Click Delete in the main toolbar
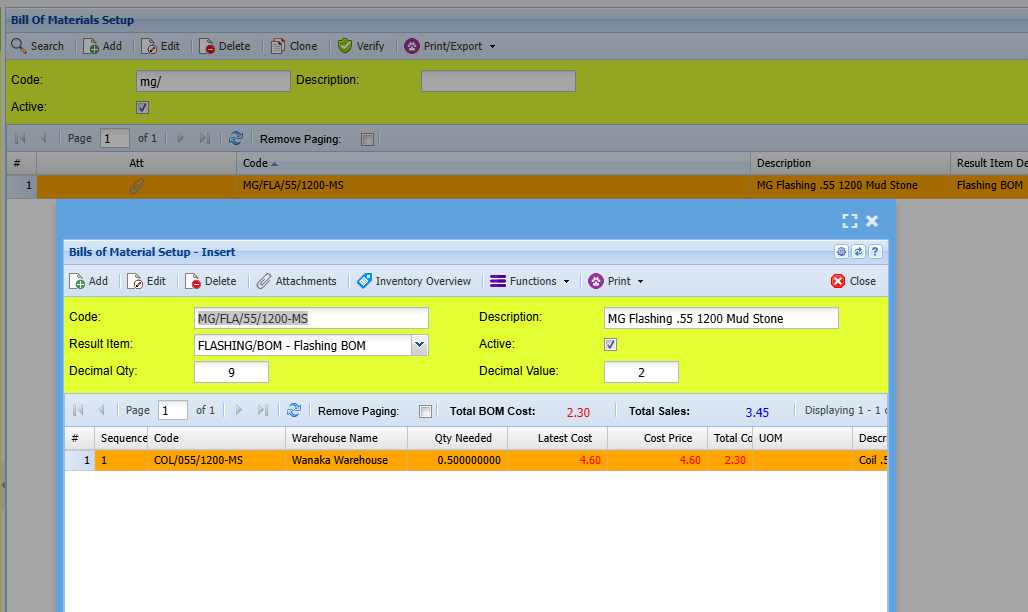The height and width of the screenshot is (612, 1028). (224, 46)
